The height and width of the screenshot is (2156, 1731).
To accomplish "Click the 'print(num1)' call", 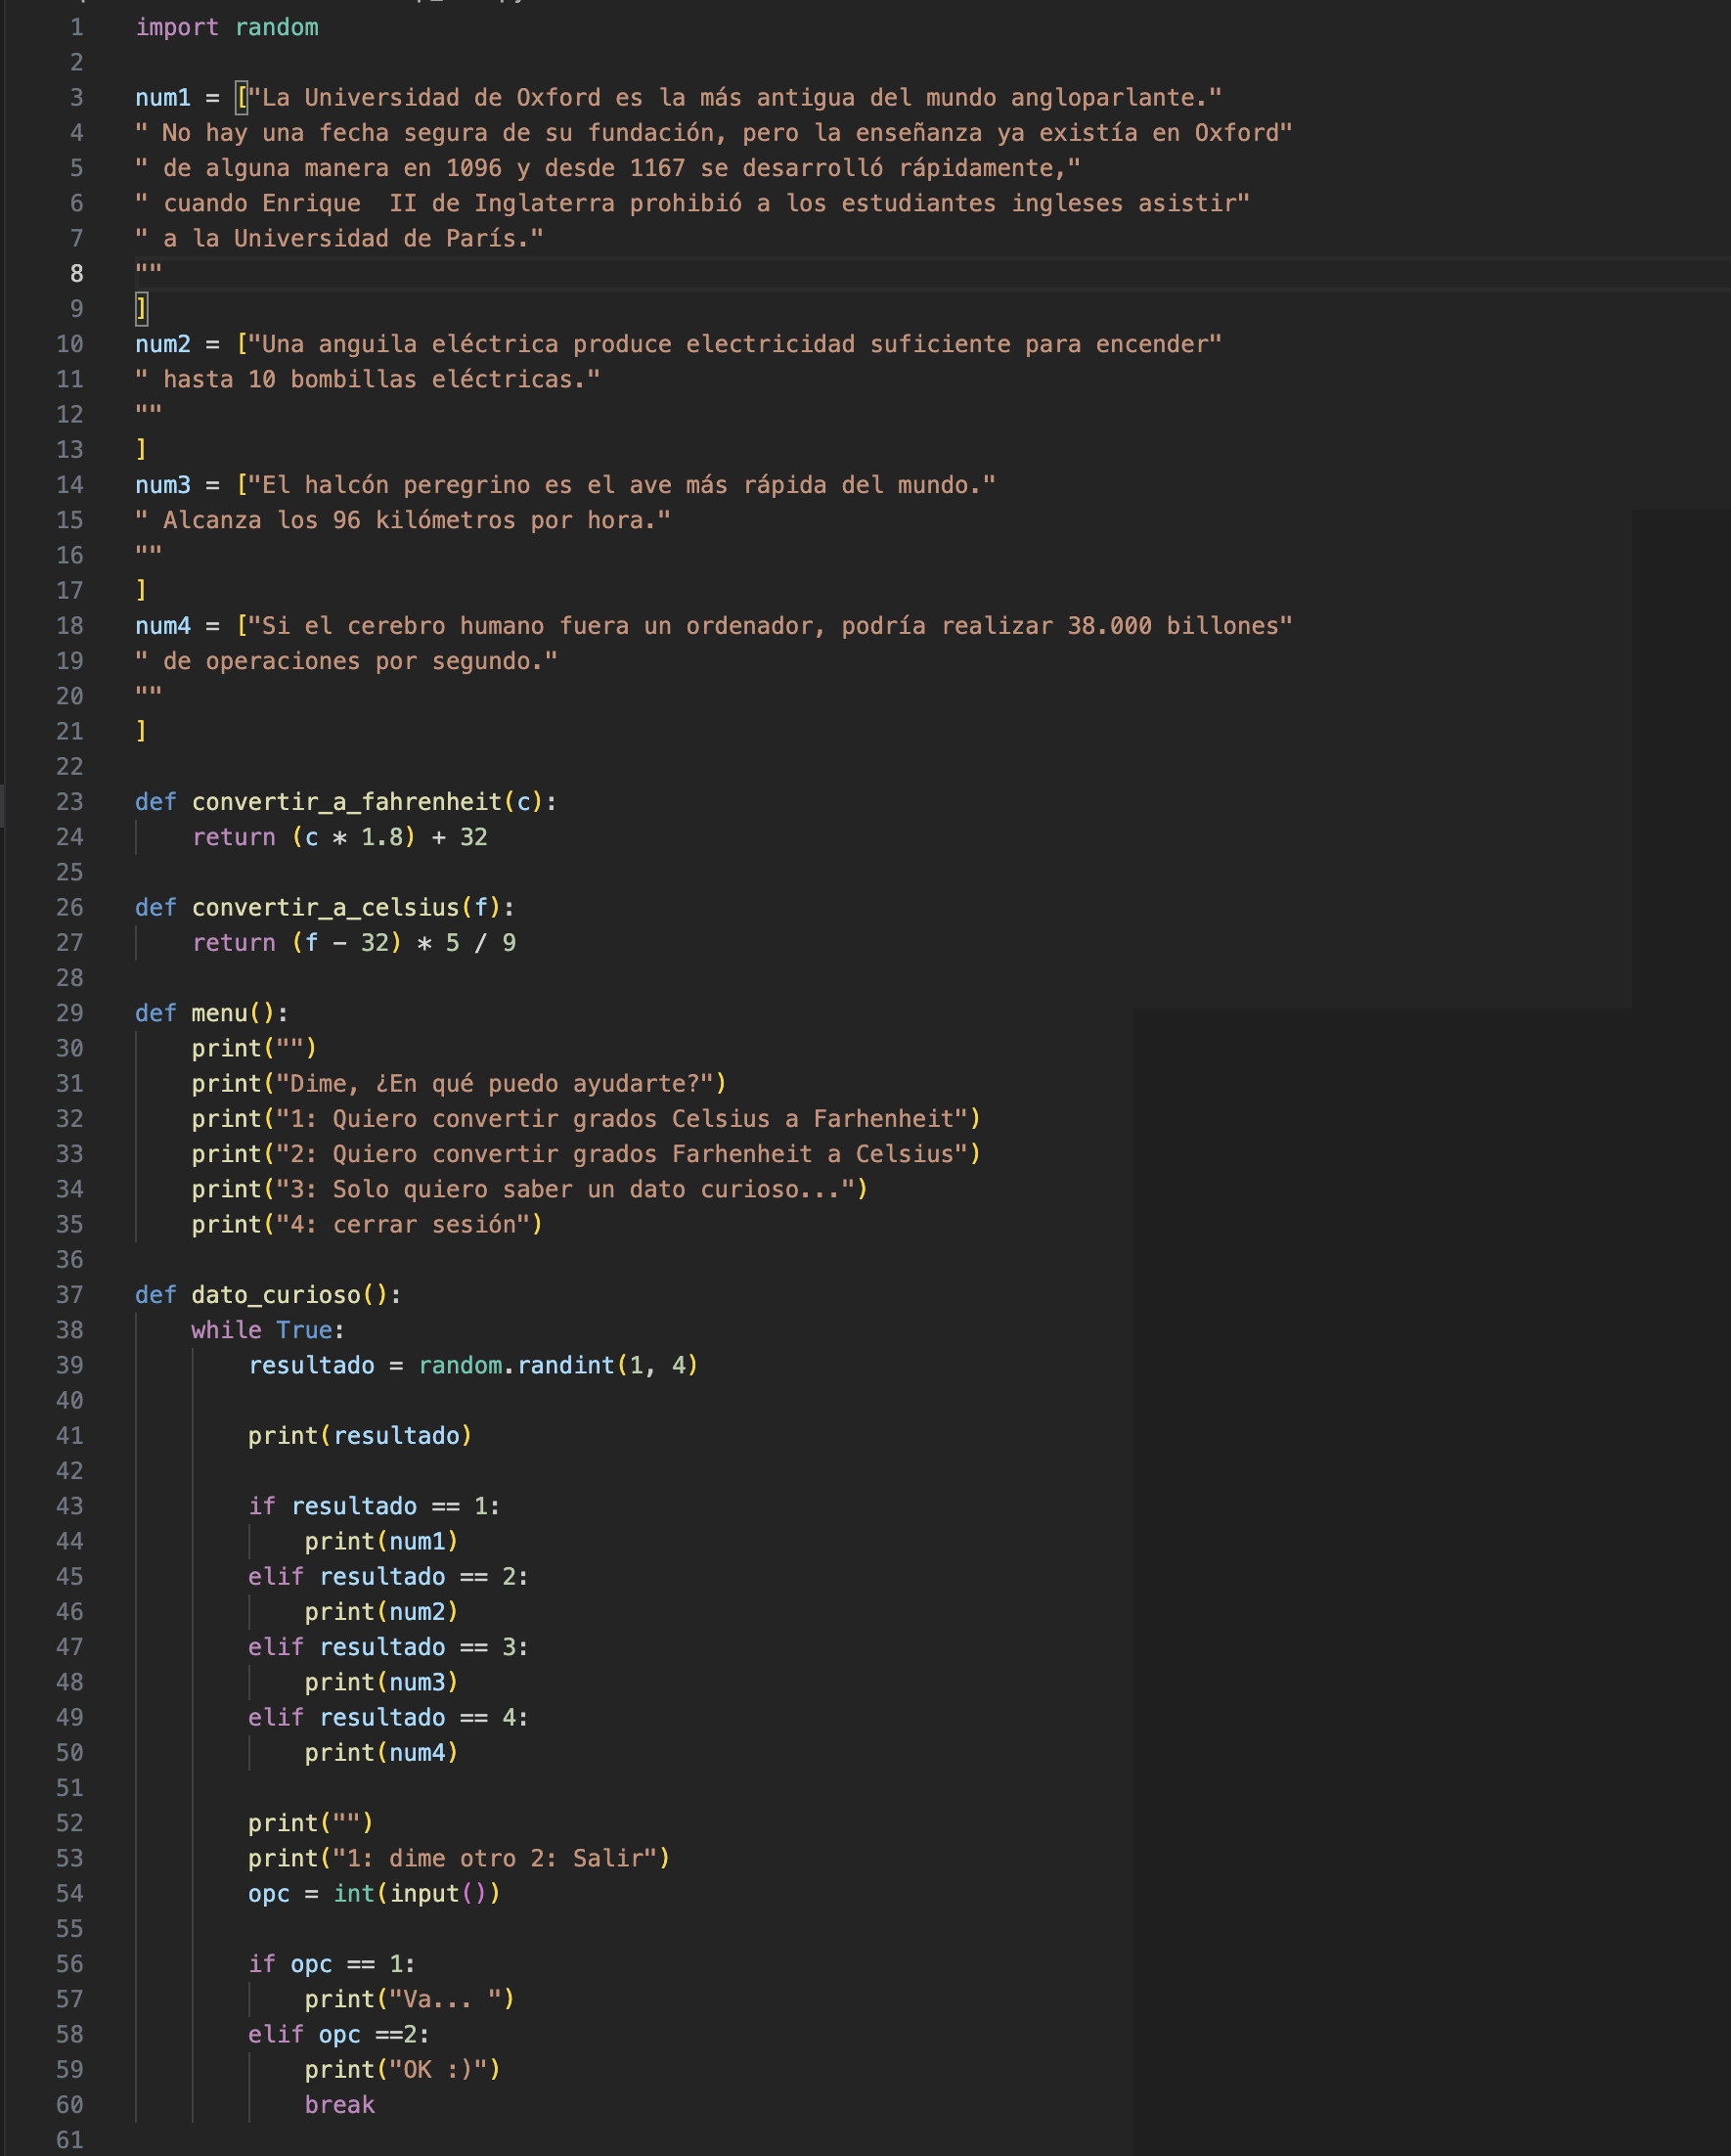I will click(x=382, y=1541).
